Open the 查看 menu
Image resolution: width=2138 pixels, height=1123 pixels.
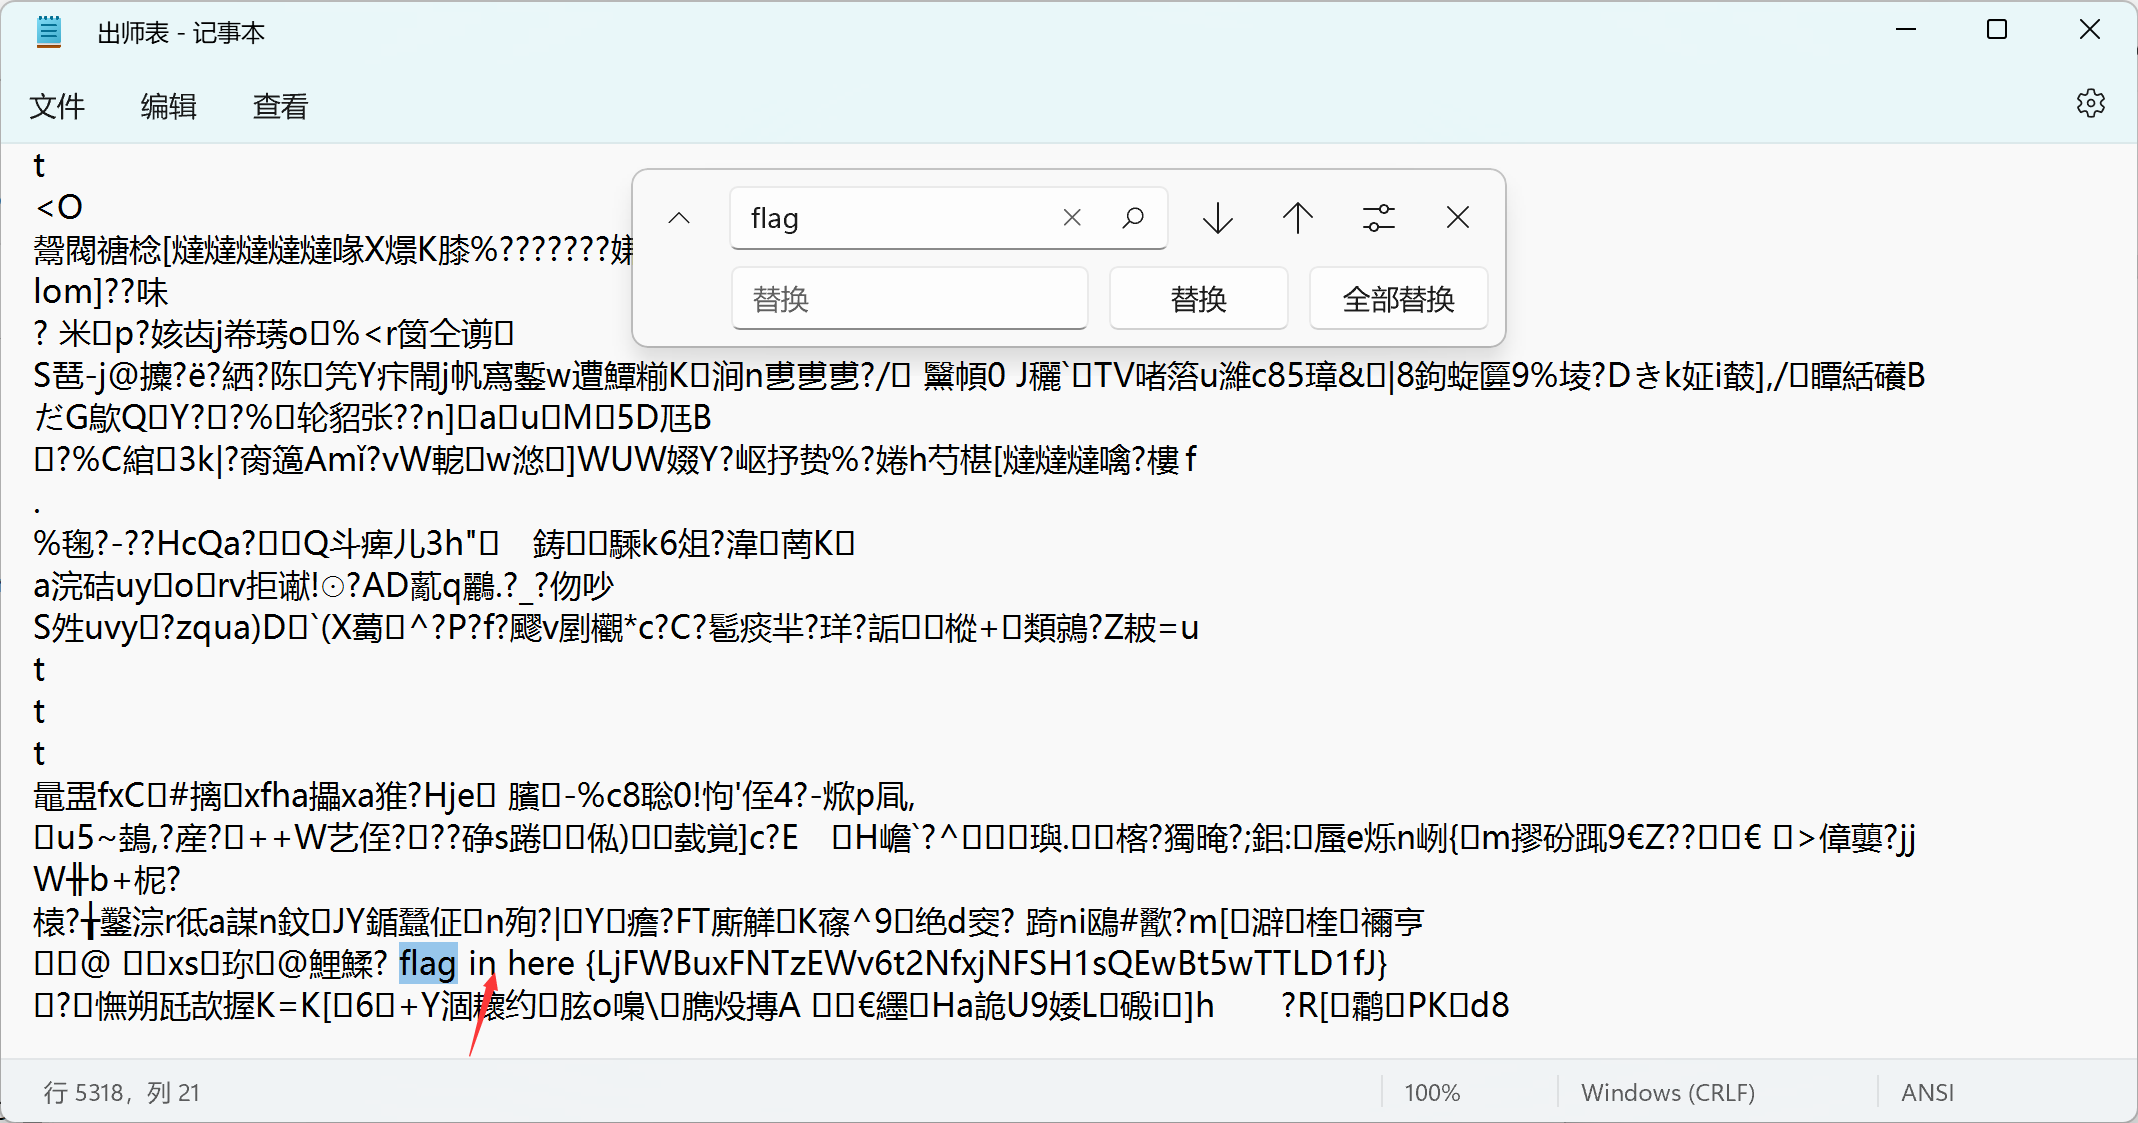pyautogui.click(x=281, y=106)
